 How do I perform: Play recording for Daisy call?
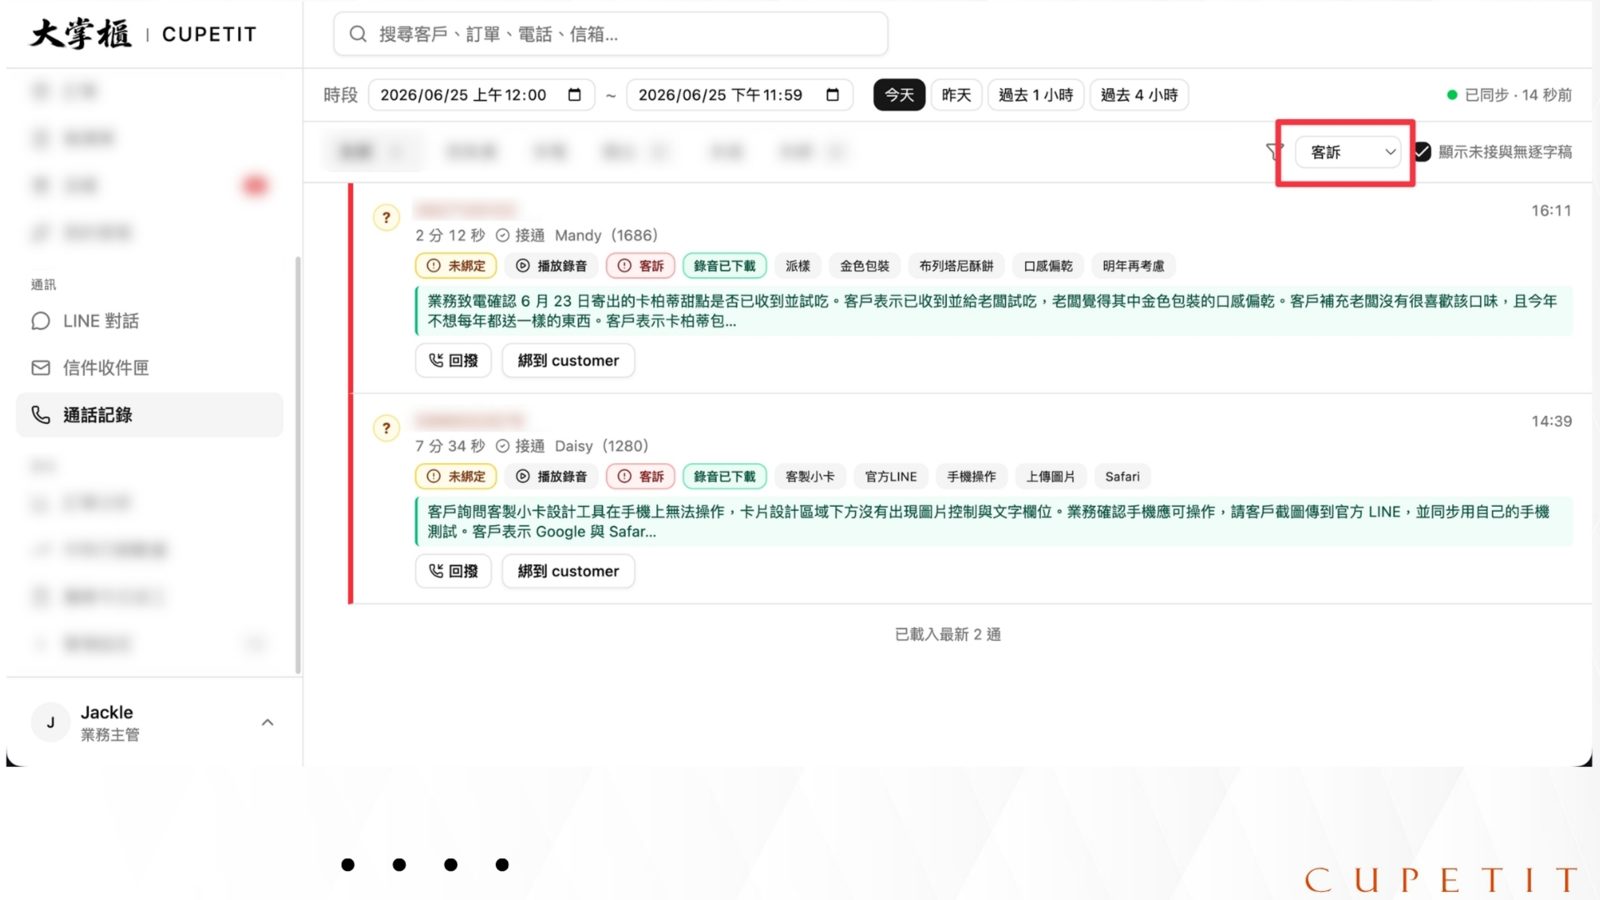551,477
